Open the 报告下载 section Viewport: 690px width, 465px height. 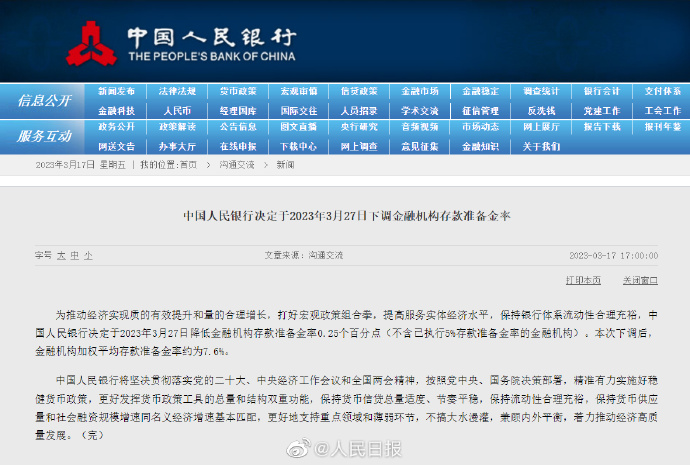pyautogui.click(x=602, y=127)
